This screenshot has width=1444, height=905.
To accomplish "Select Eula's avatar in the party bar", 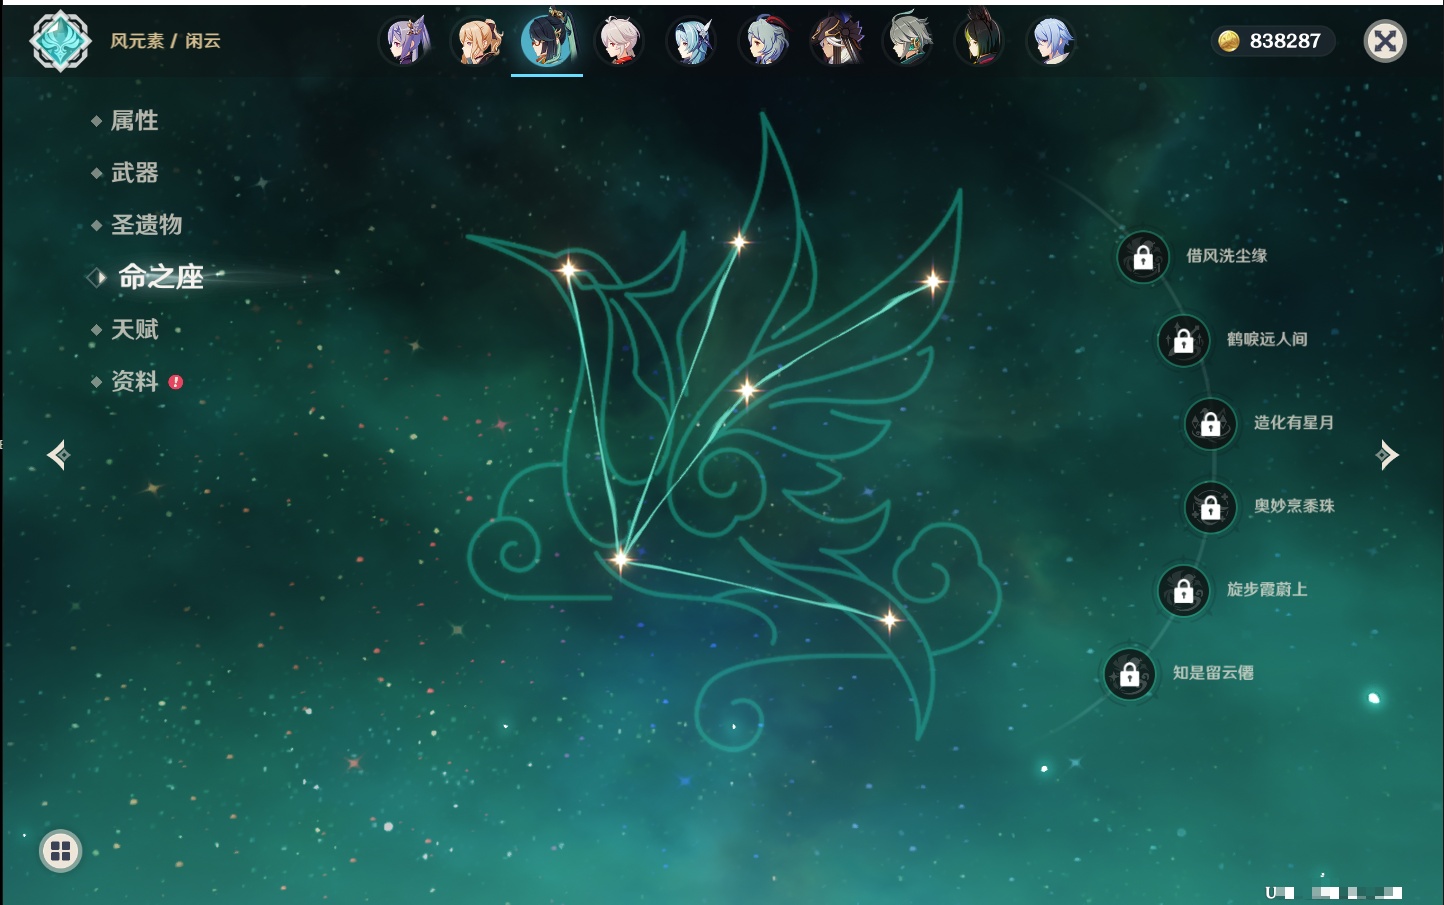I will point(692,42).
